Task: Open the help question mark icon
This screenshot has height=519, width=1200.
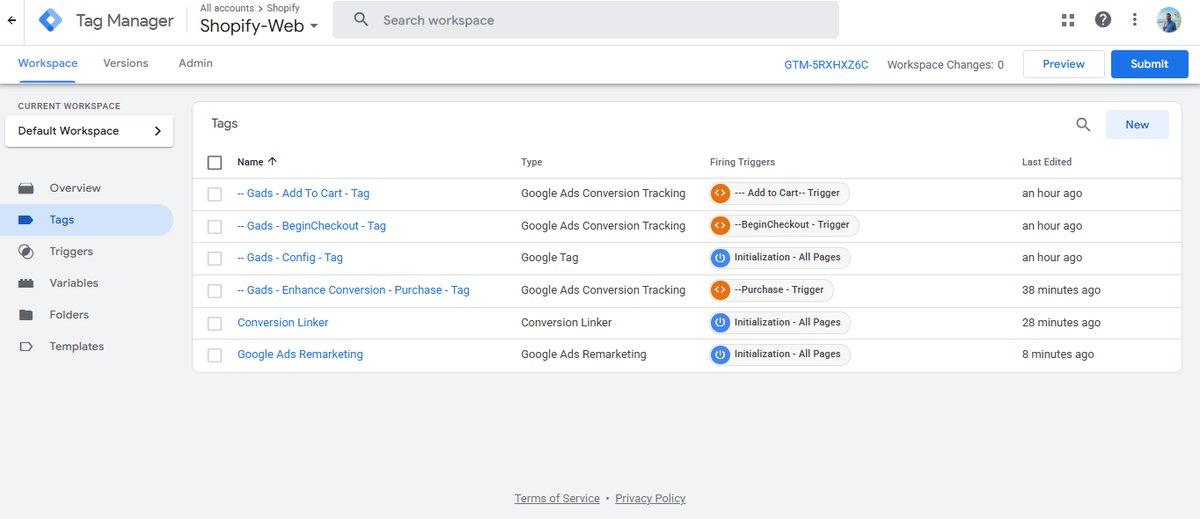Action: pyautogui.click(x=1102, y=20)
